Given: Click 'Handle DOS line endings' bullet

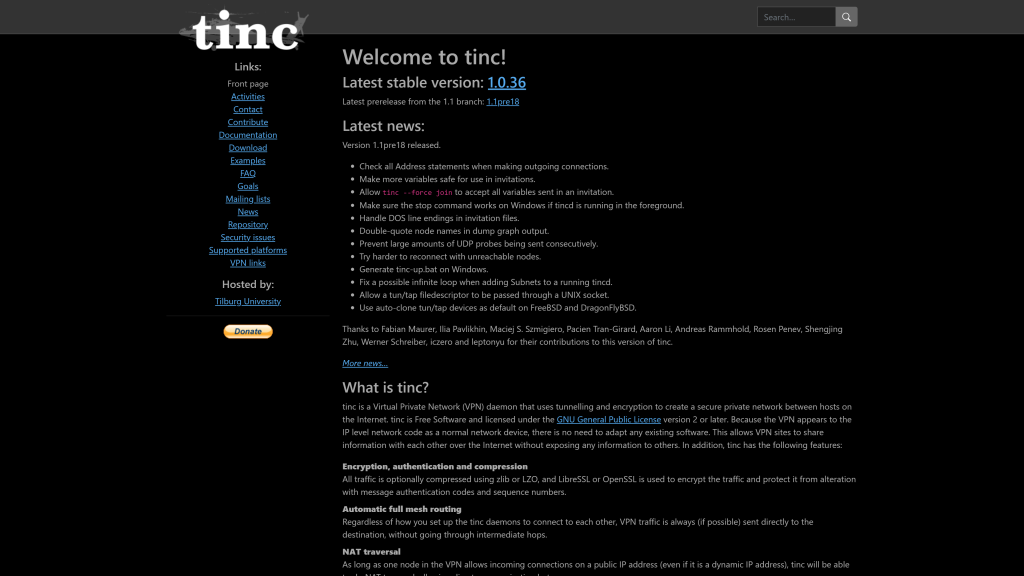Looking at the screenshot, I should (439, 218).
